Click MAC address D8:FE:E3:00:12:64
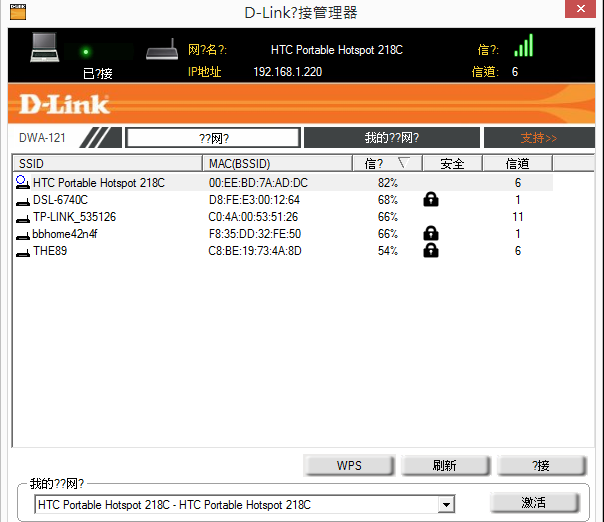 point(254,200)
